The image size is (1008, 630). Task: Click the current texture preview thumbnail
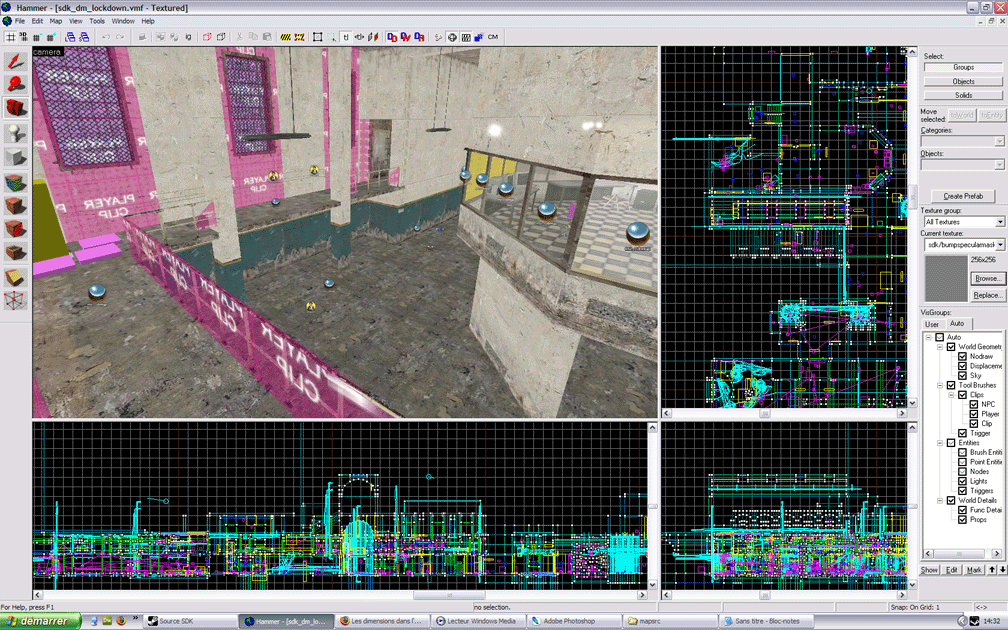click(x=944, y=278)
